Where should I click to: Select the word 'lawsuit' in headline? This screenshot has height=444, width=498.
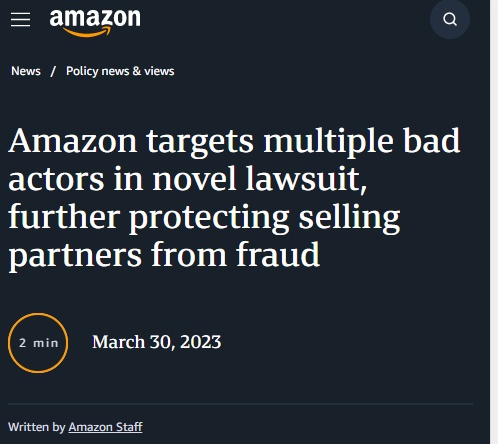coord(306,179)
